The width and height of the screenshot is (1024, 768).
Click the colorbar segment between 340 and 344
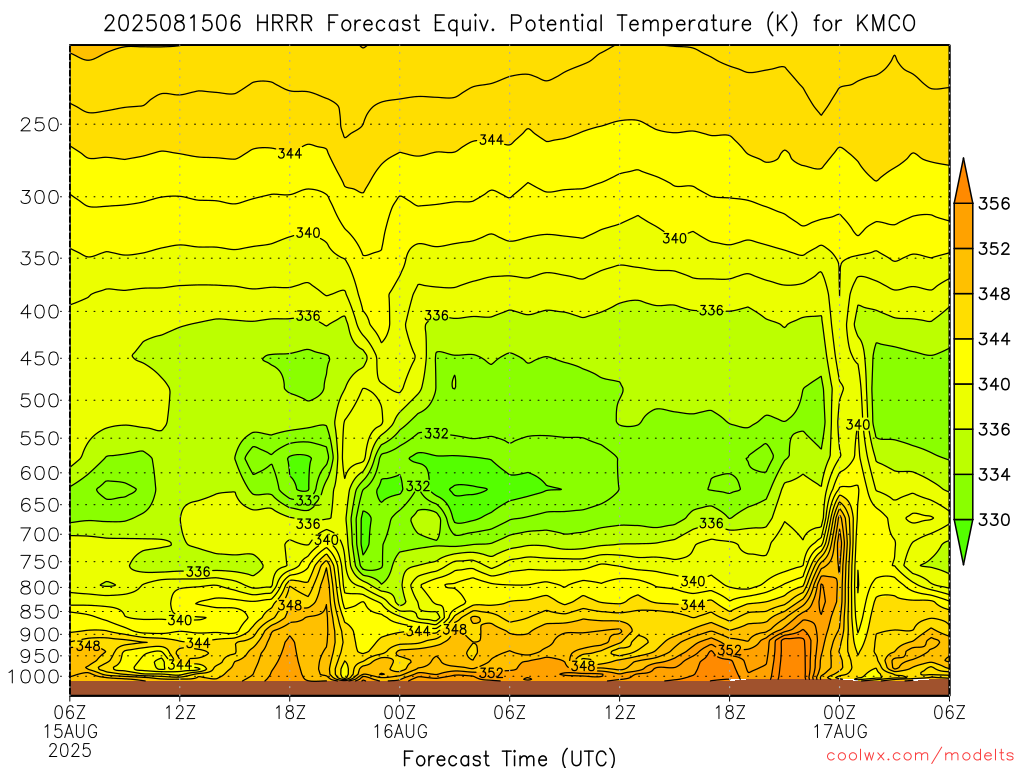tap(963, 361)
